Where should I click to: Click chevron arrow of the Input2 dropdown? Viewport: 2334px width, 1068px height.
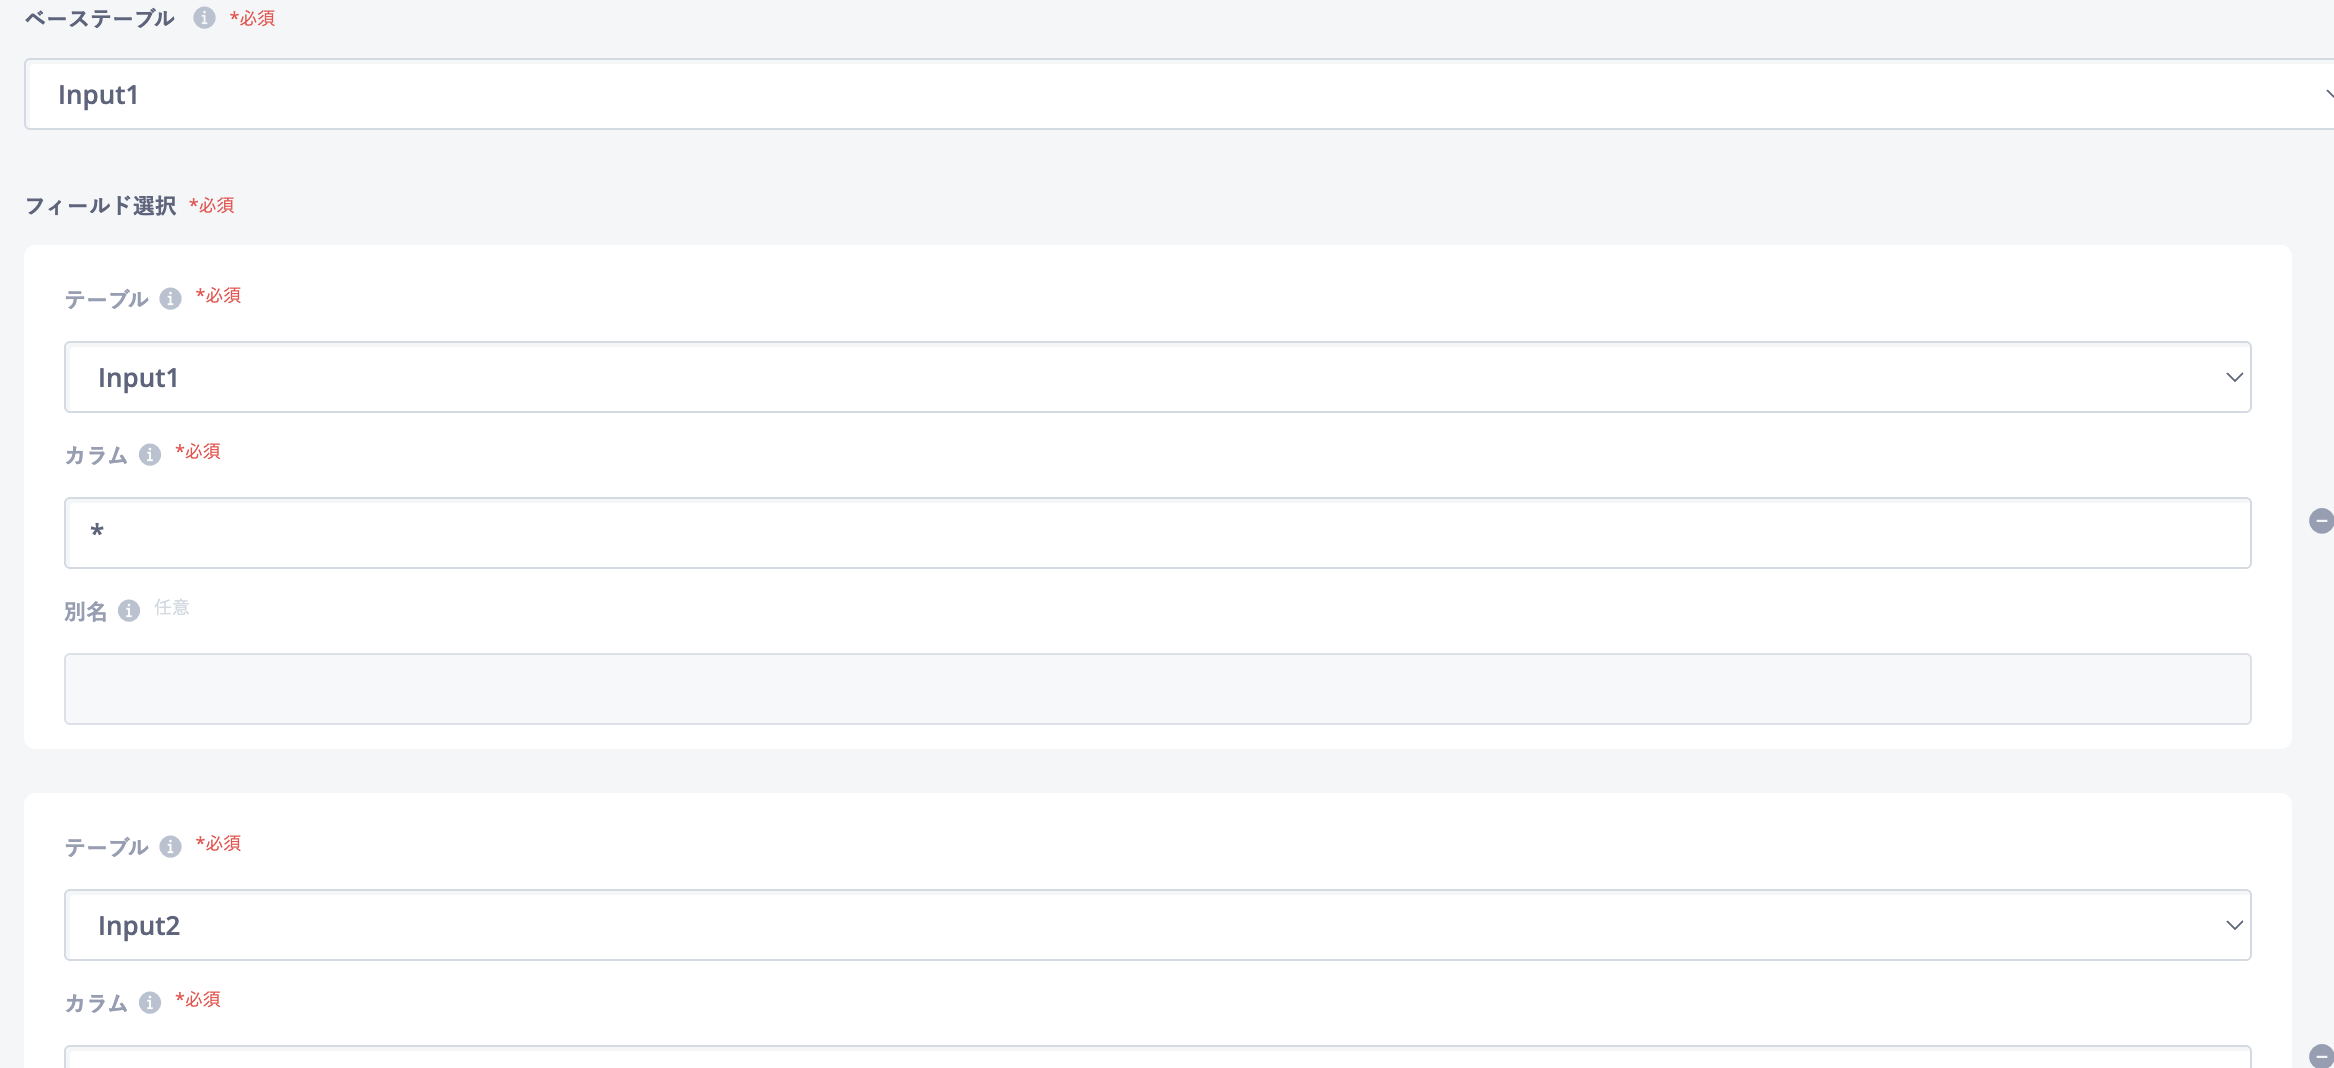click(2234, 926)
